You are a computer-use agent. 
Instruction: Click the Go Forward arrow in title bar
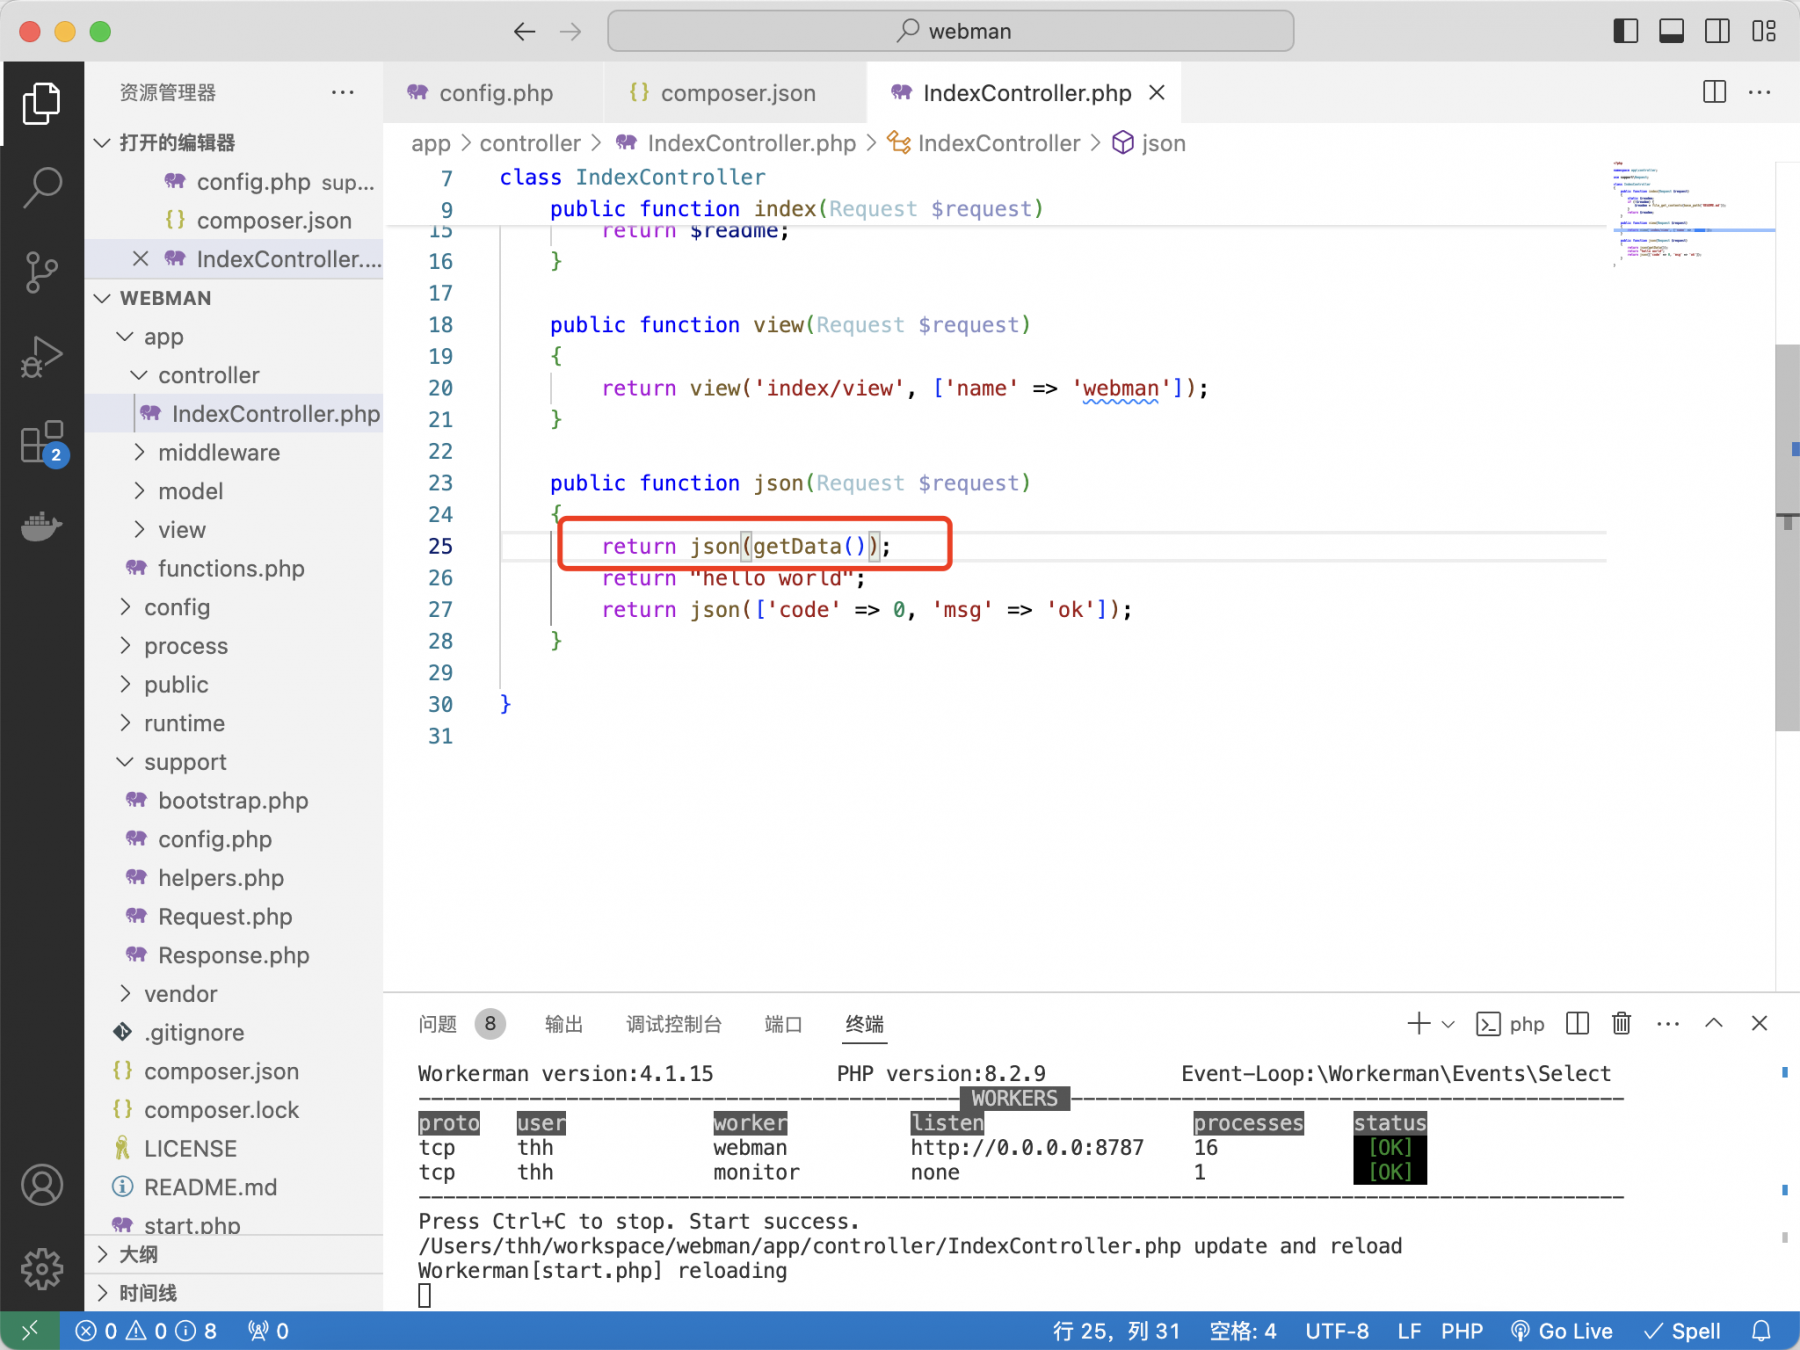tap(571, 32)
